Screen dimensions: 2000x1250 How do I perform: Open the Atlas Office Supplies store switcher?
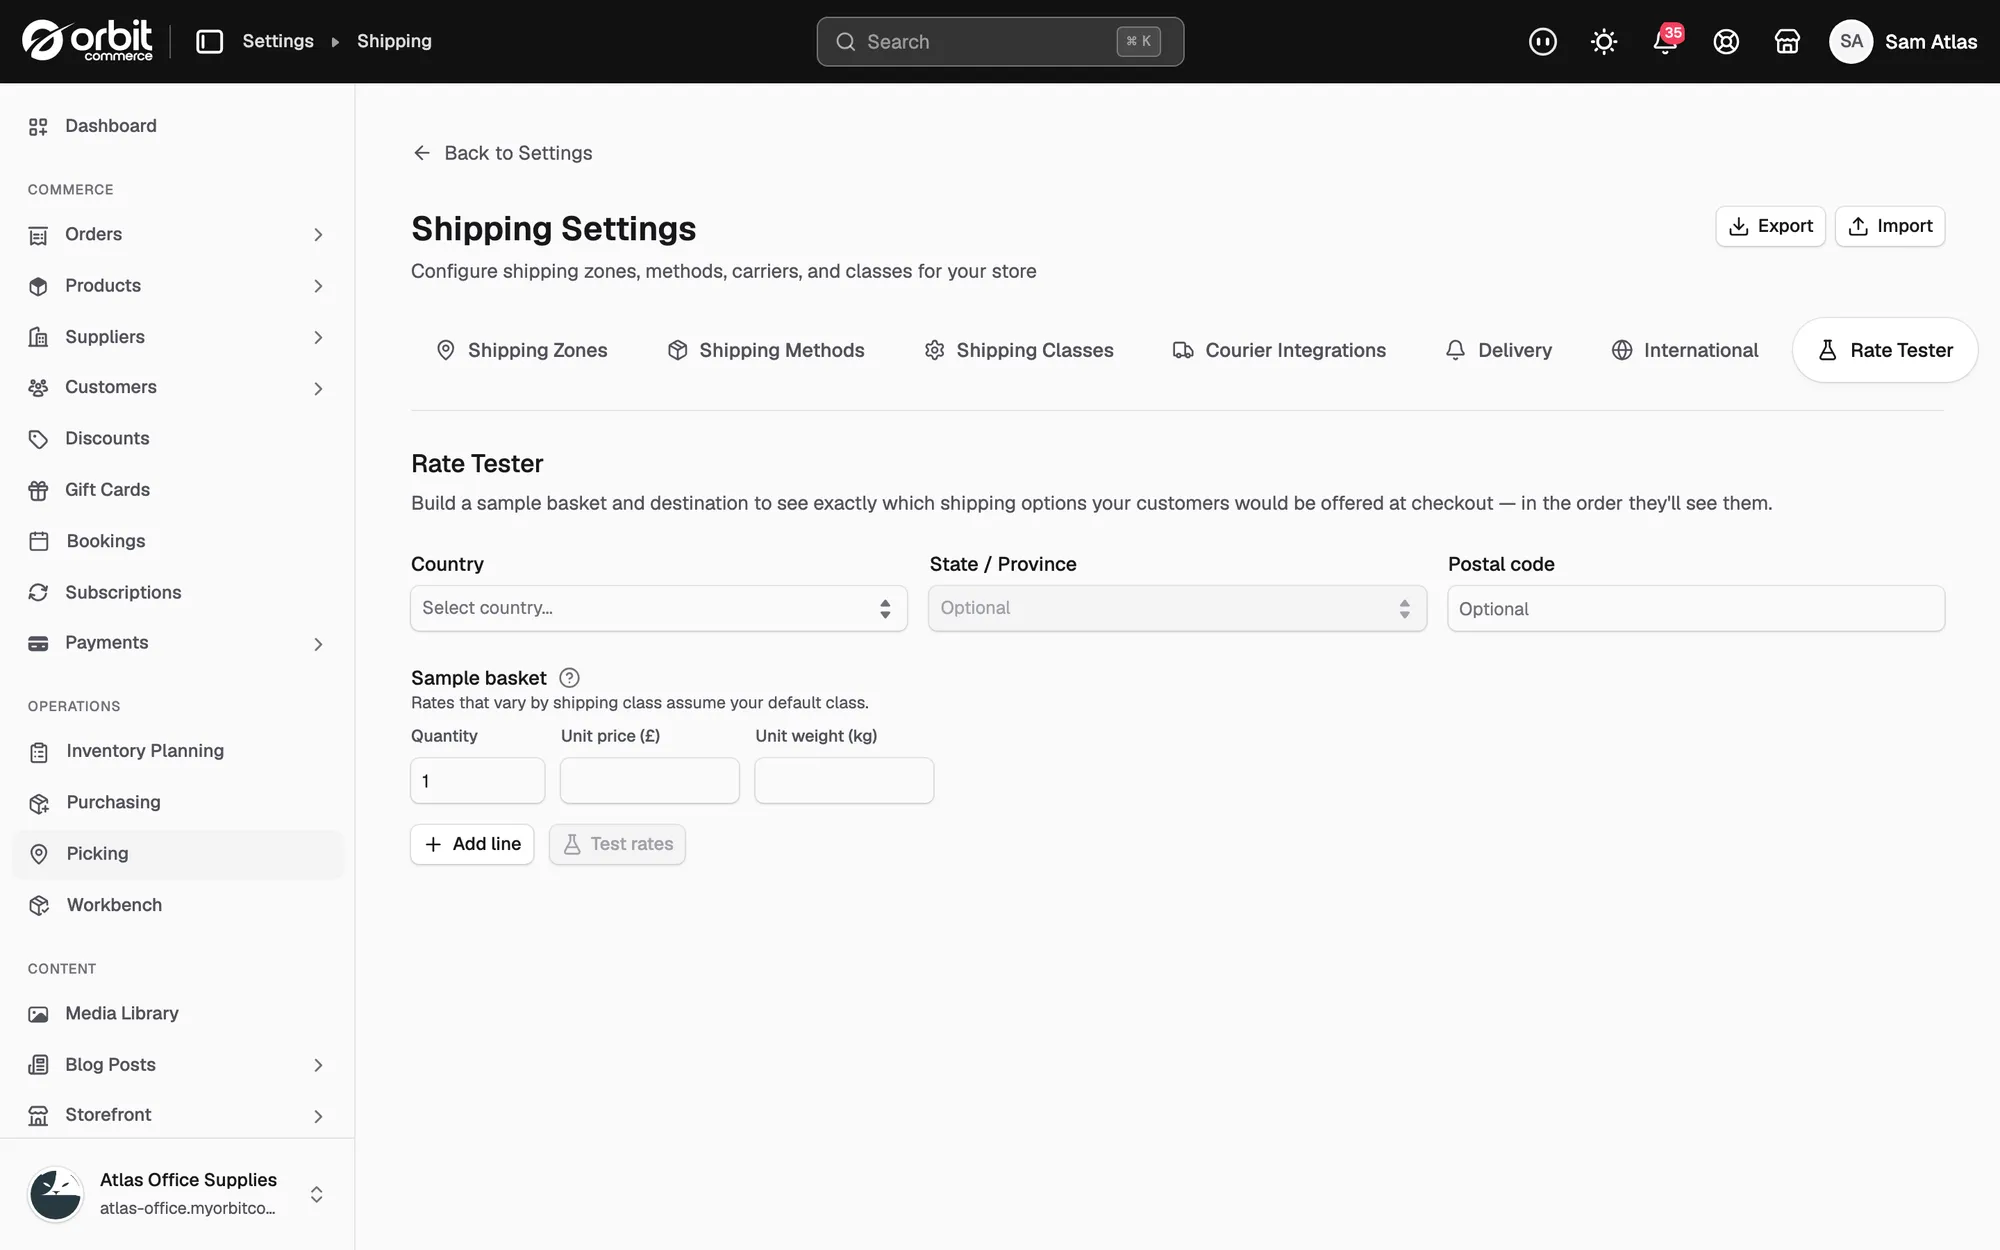(x=178, y=1194)
